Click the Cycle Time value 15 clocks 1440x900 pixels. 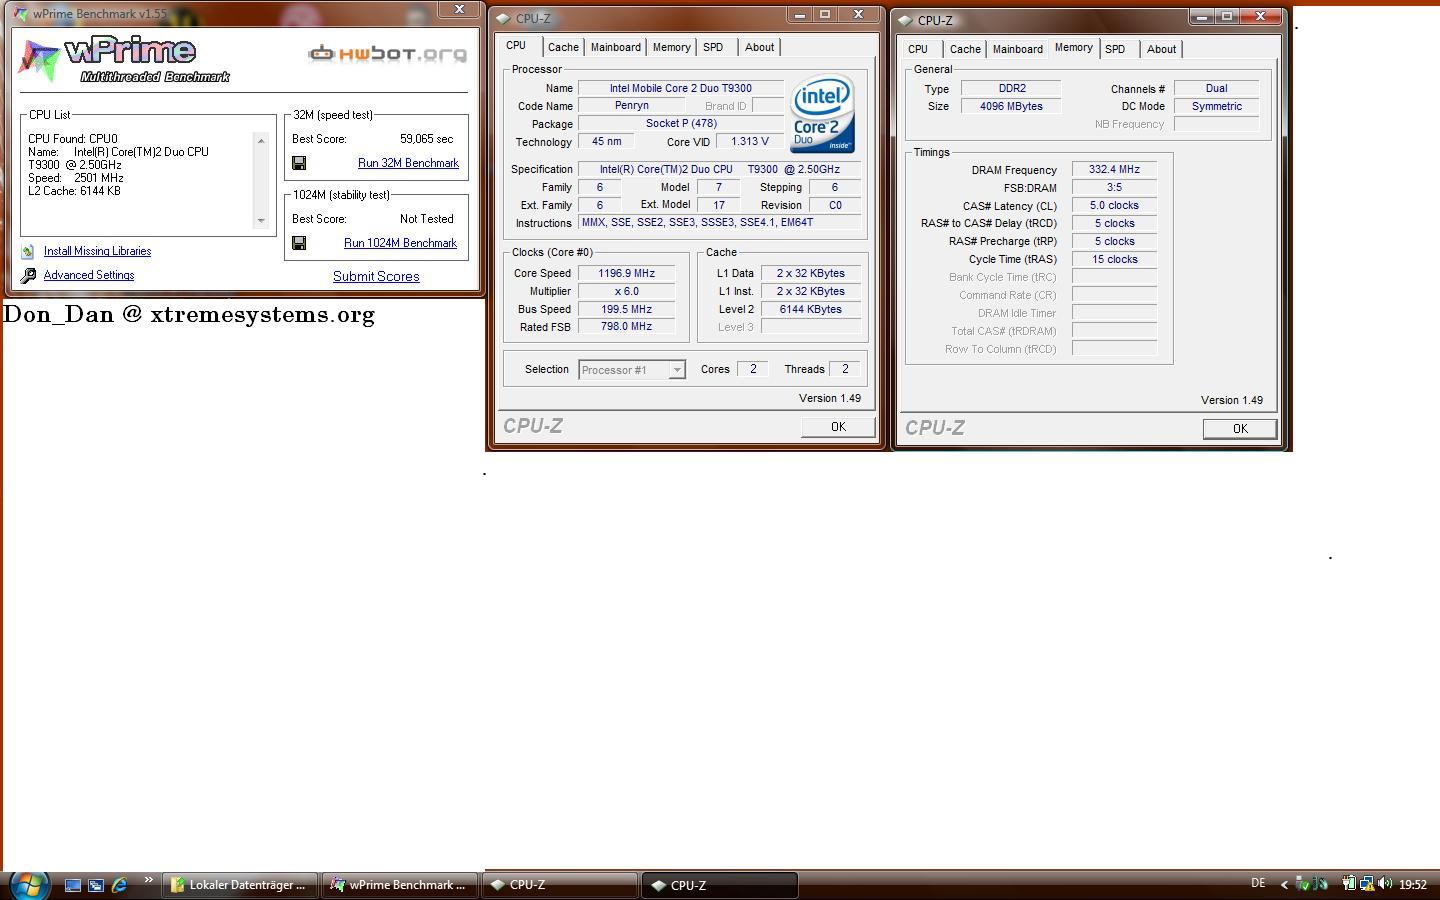click(x=1114, y=259)
